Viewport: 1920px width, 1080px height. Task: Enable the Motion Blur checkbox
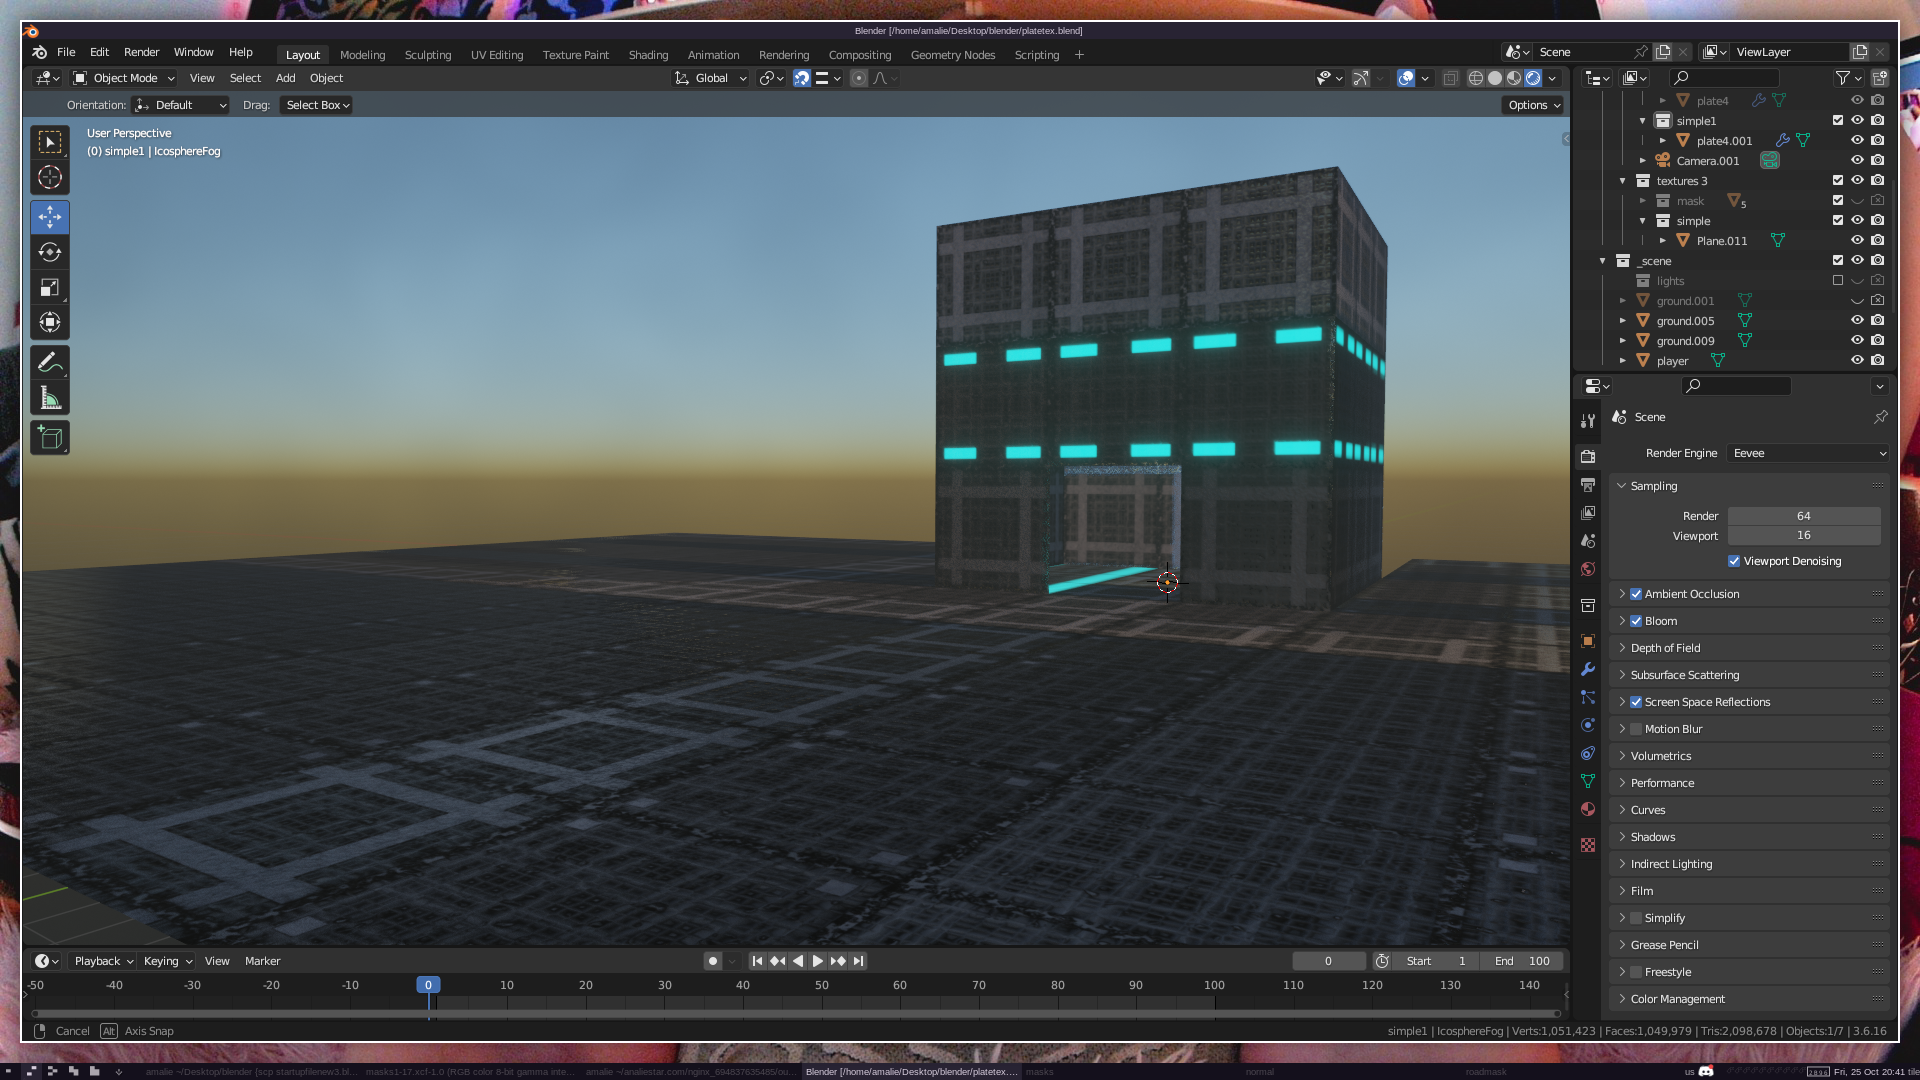tap(1636, 729)
